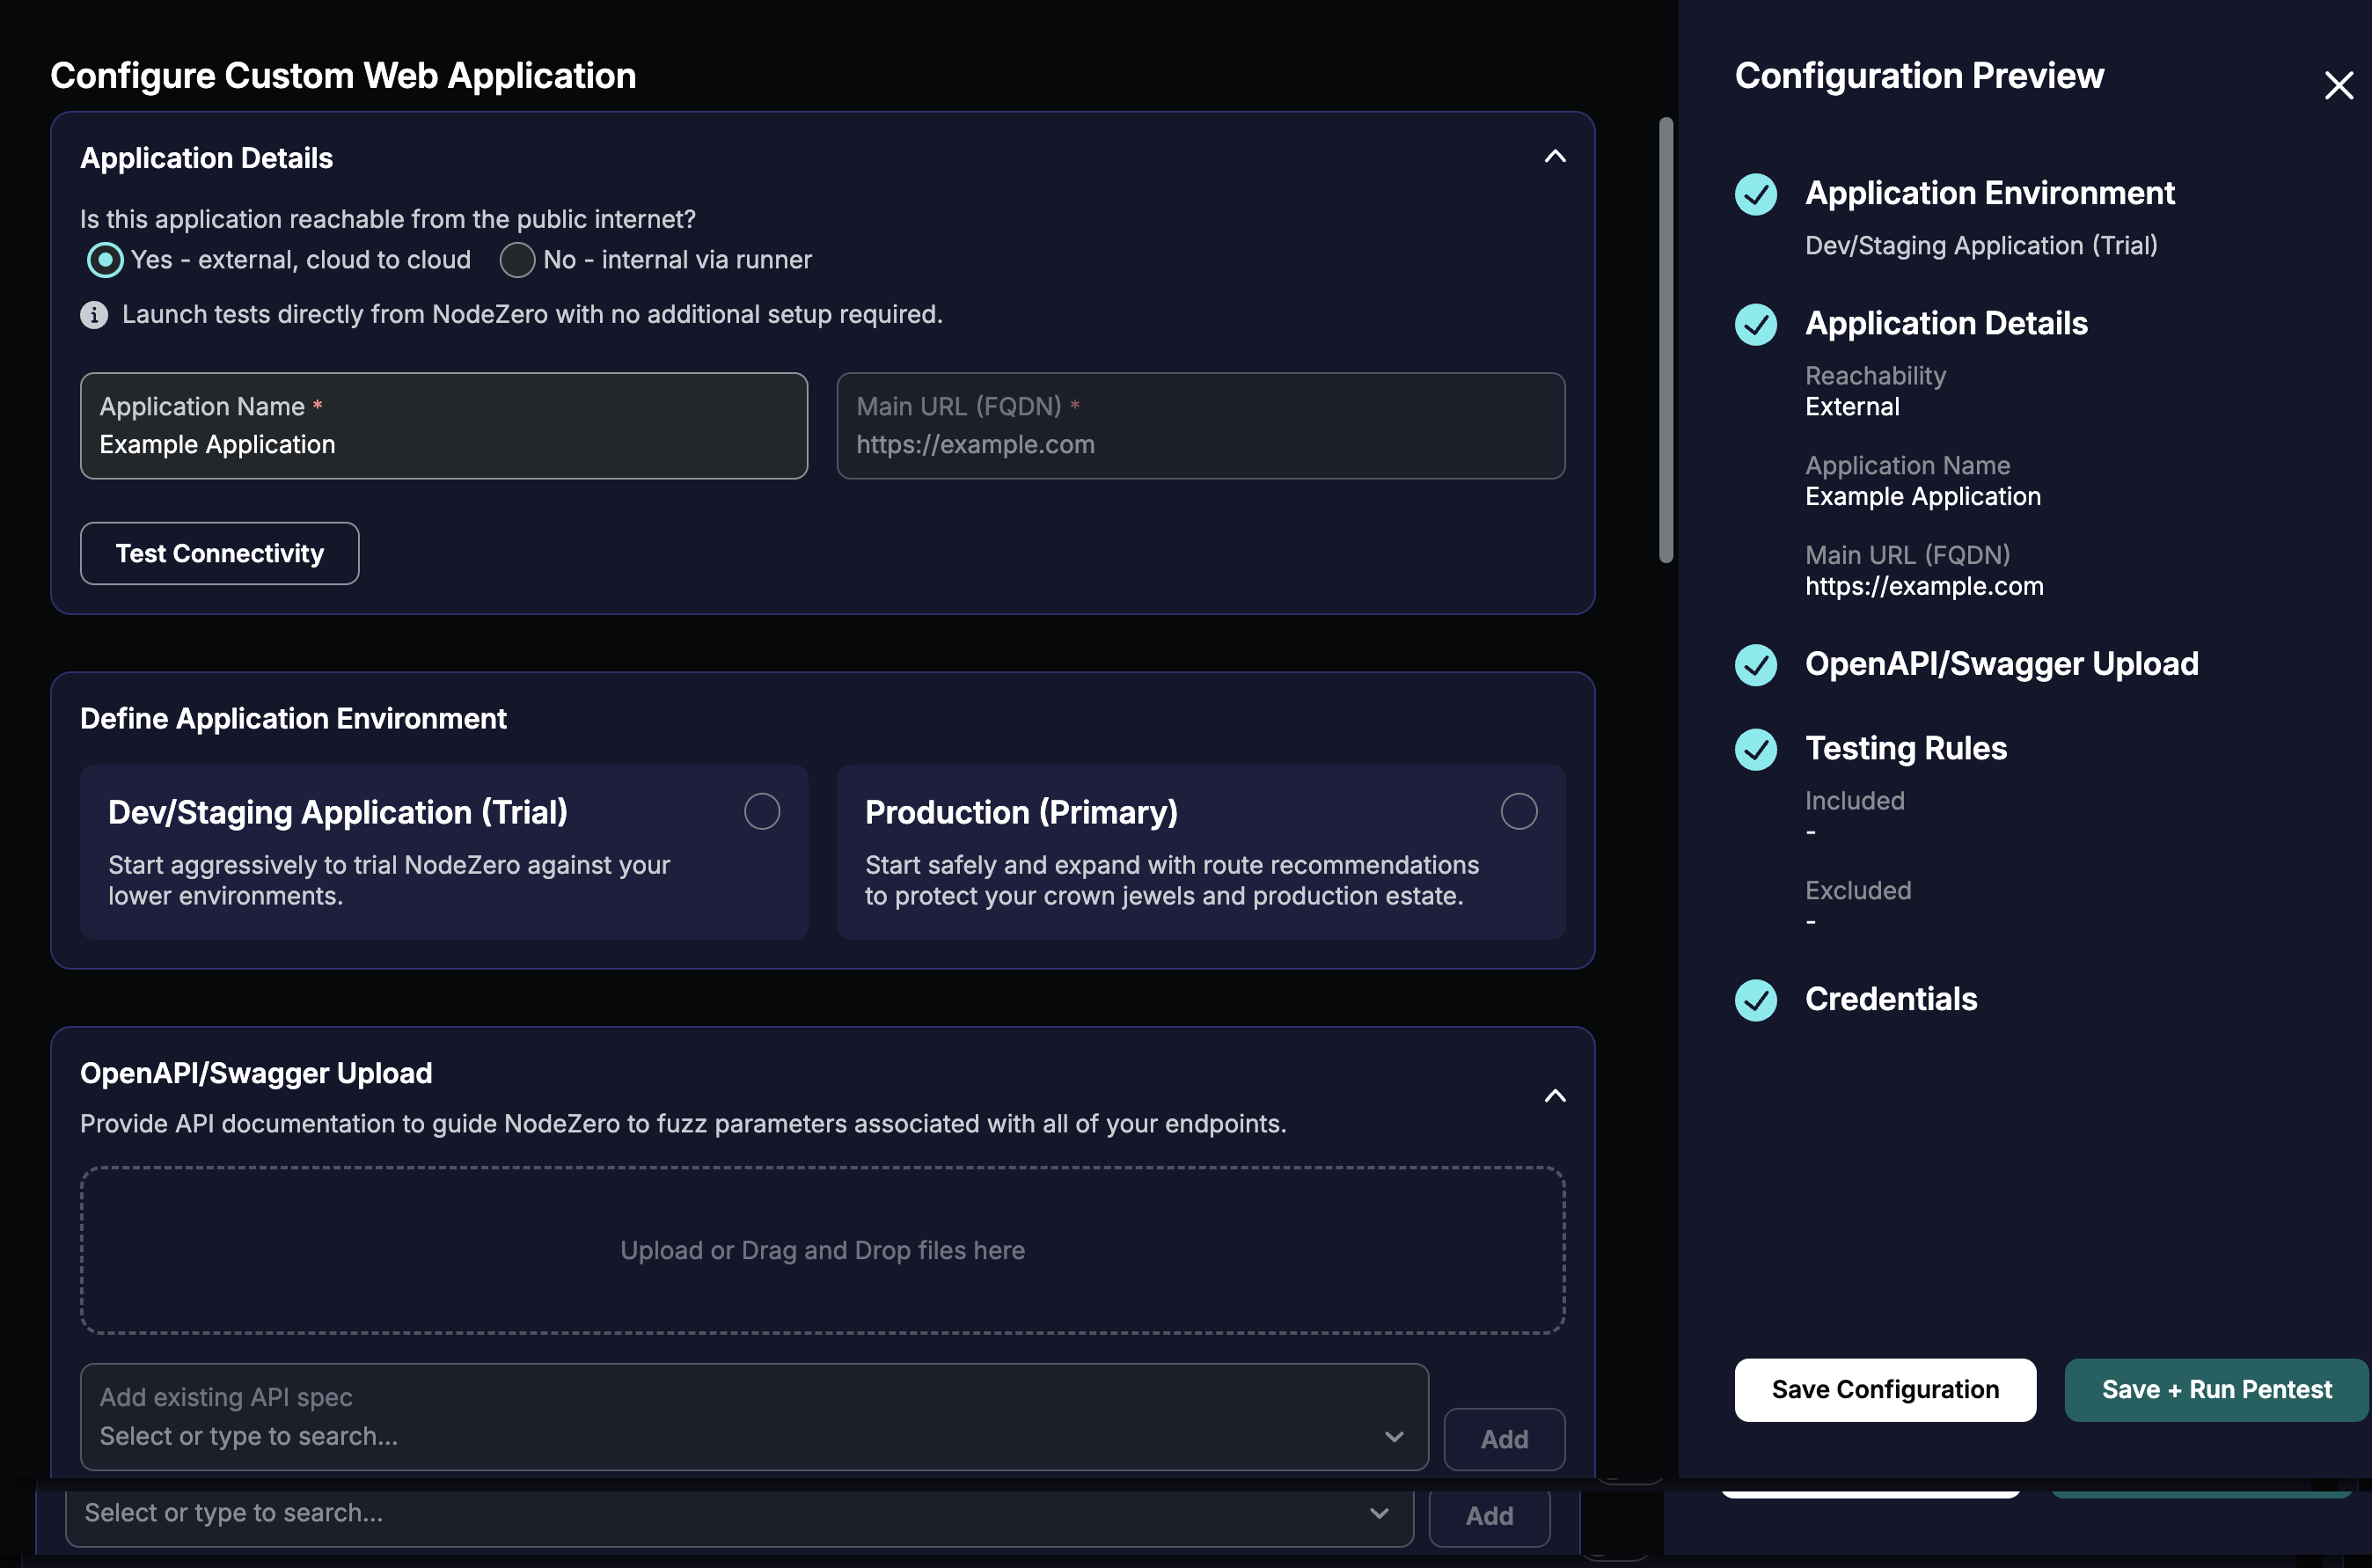Select Yes - external, cloud to cloud
Screen dimensions: 2372x1568
tap(105, 260)
